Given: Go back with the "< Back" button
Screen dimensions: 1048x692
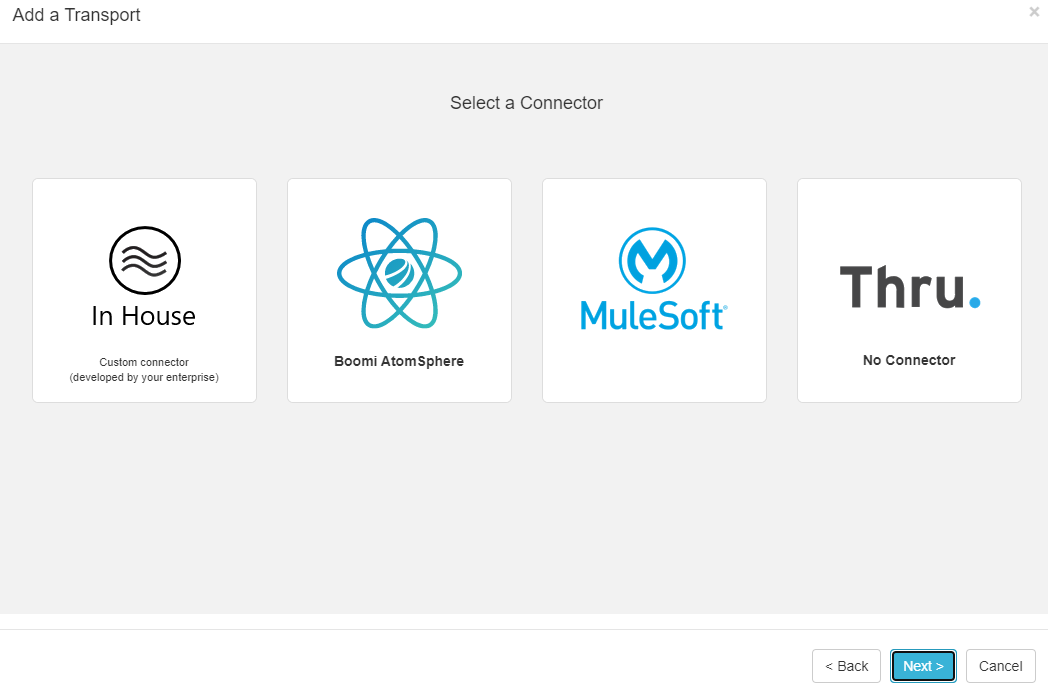Looking at the screenshot, I should (846, 666).
